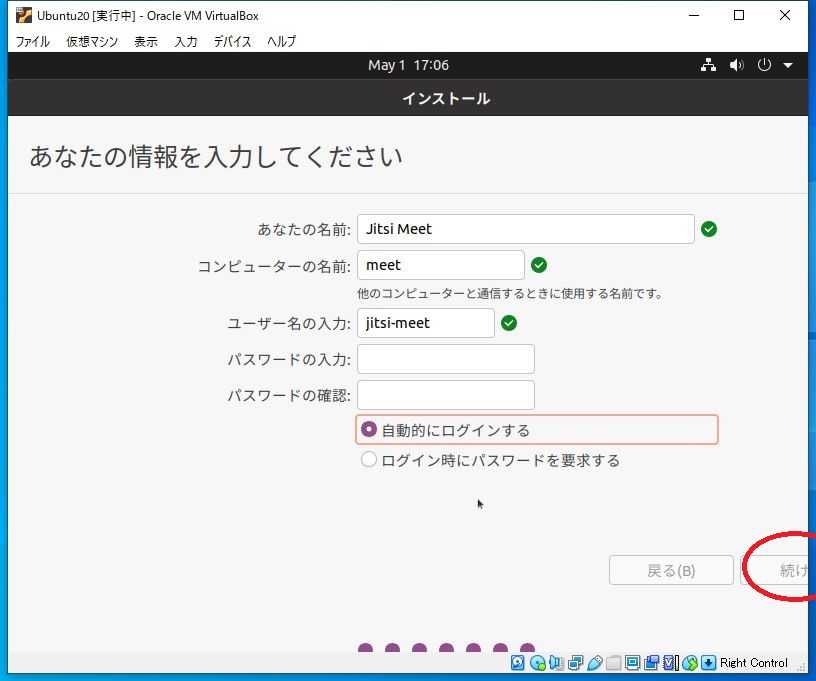
Task: Open the Ubuntu network status icon
Action: click(708, 65)
